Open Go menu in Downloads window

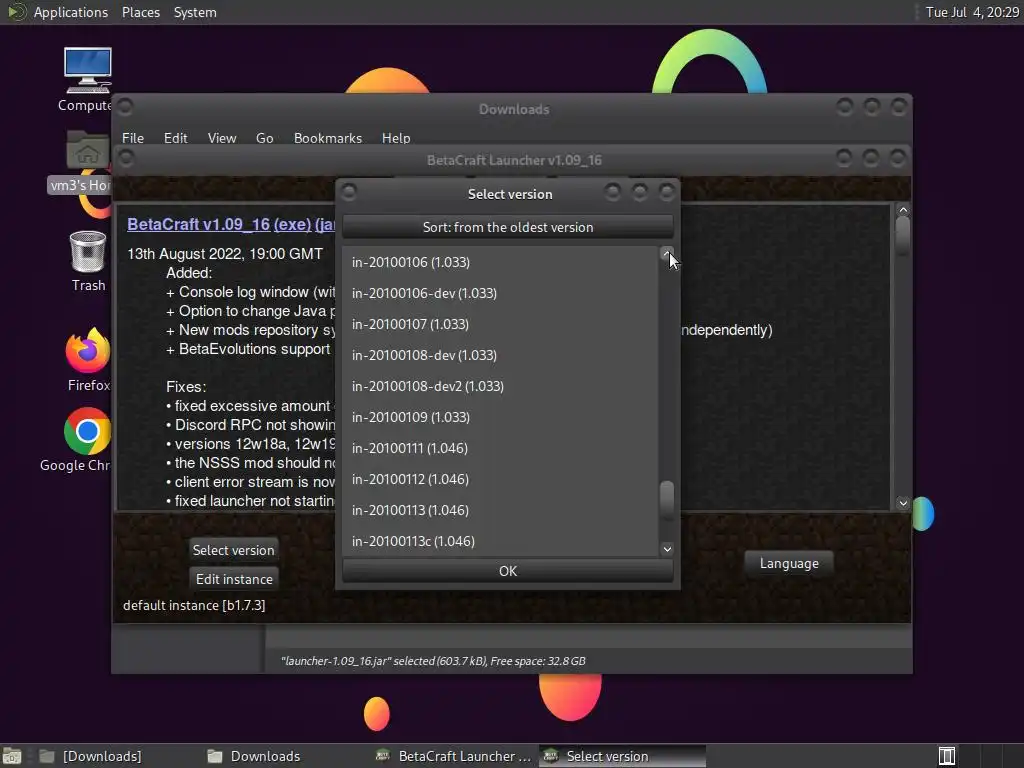(264, 138)
